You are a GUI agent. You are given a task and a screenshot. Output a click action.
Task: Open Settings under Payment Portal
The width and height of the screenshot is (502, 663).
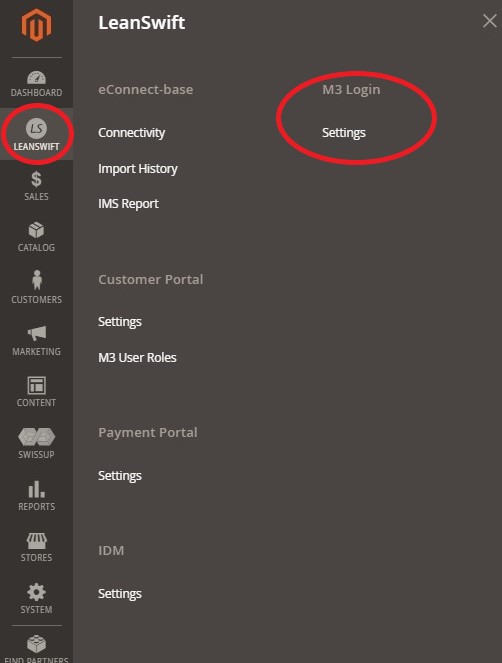click(120, 476)
